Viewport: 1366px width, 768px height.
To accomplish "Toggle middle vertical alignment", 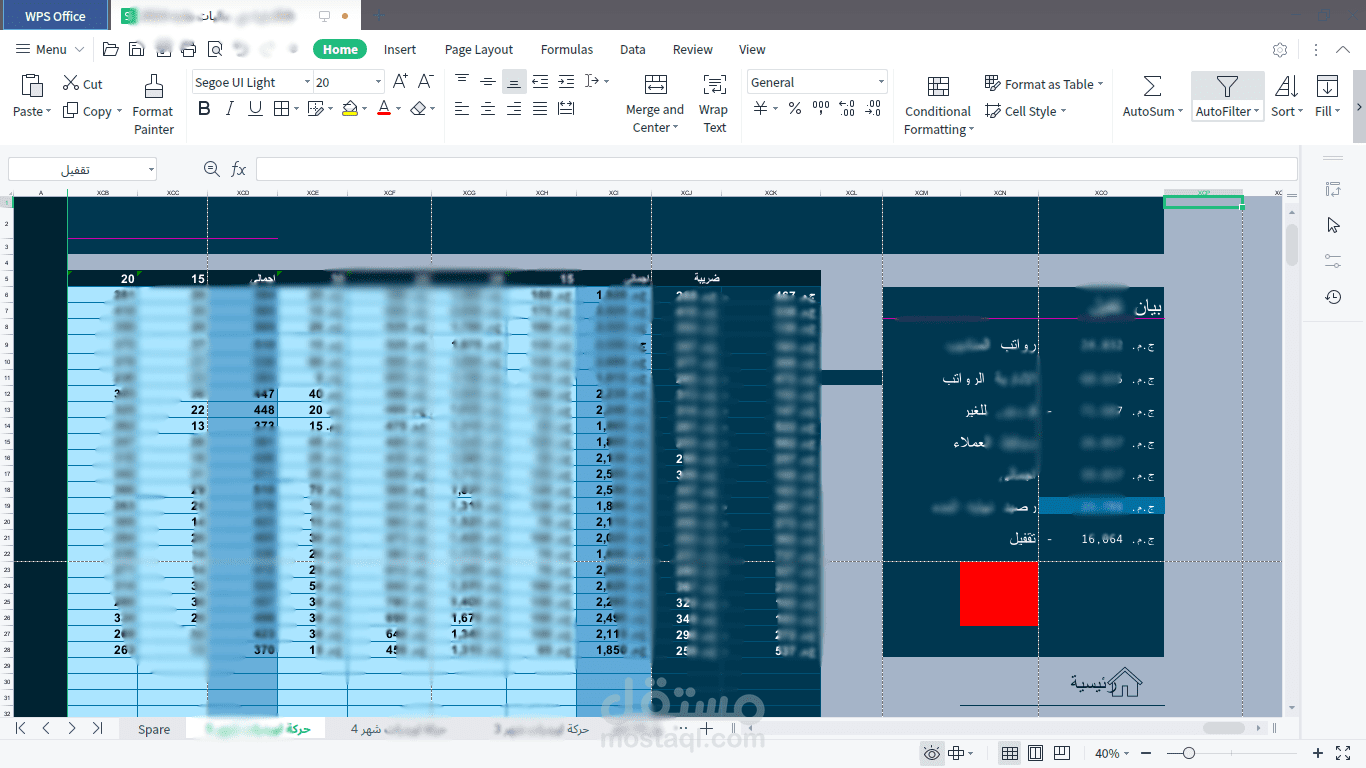I will pyautogui.click(x=487, y=81).
